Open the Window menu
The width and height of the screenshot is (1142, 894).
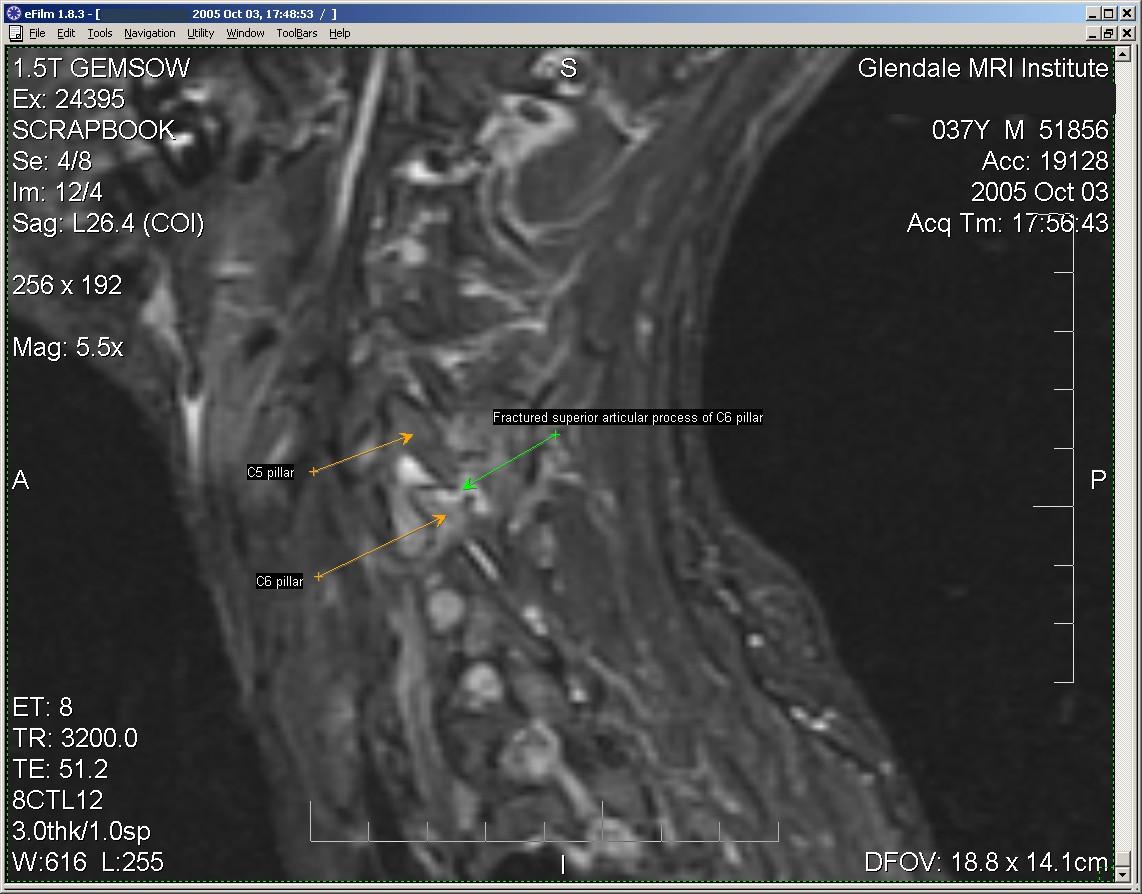245,33
